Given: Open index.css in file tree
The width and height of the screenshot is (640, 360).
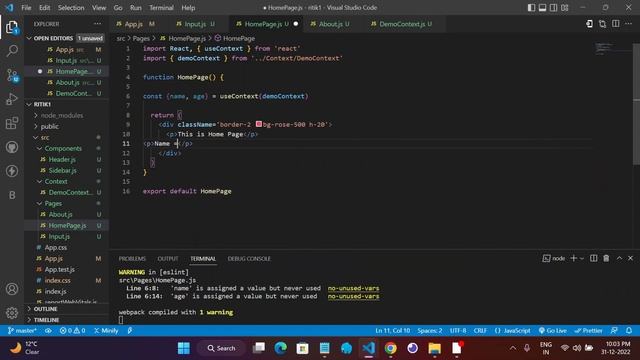Looking at the screenshot, I should tap(58, 280).
